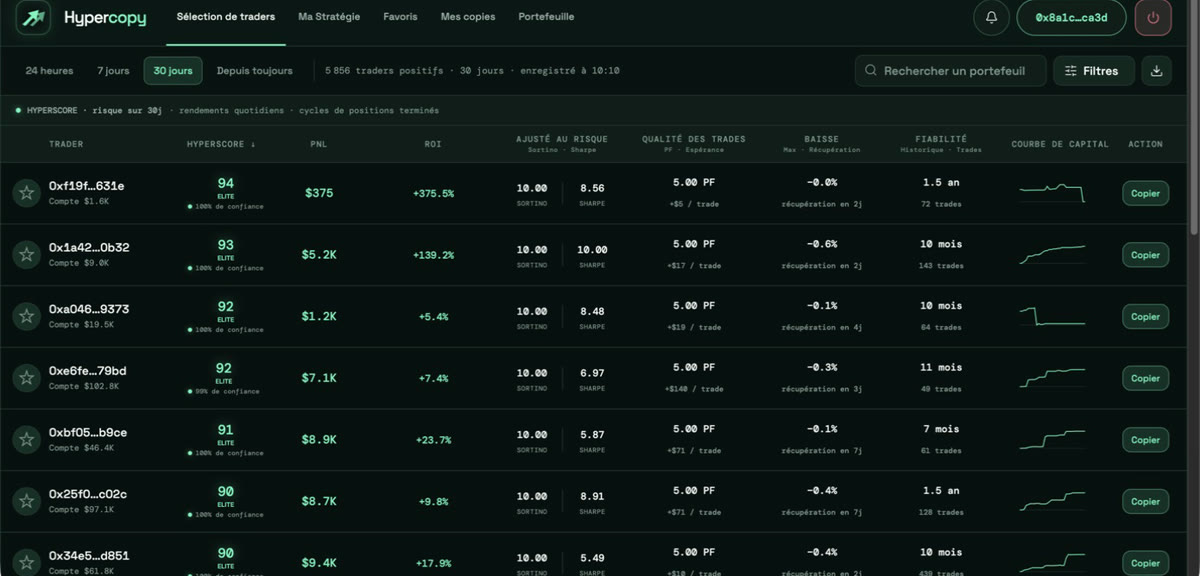Viewport: 1200px width, 576px height.
Task: Copy trader 0xbf05…b9ce
Action: tap(1145, 440)
